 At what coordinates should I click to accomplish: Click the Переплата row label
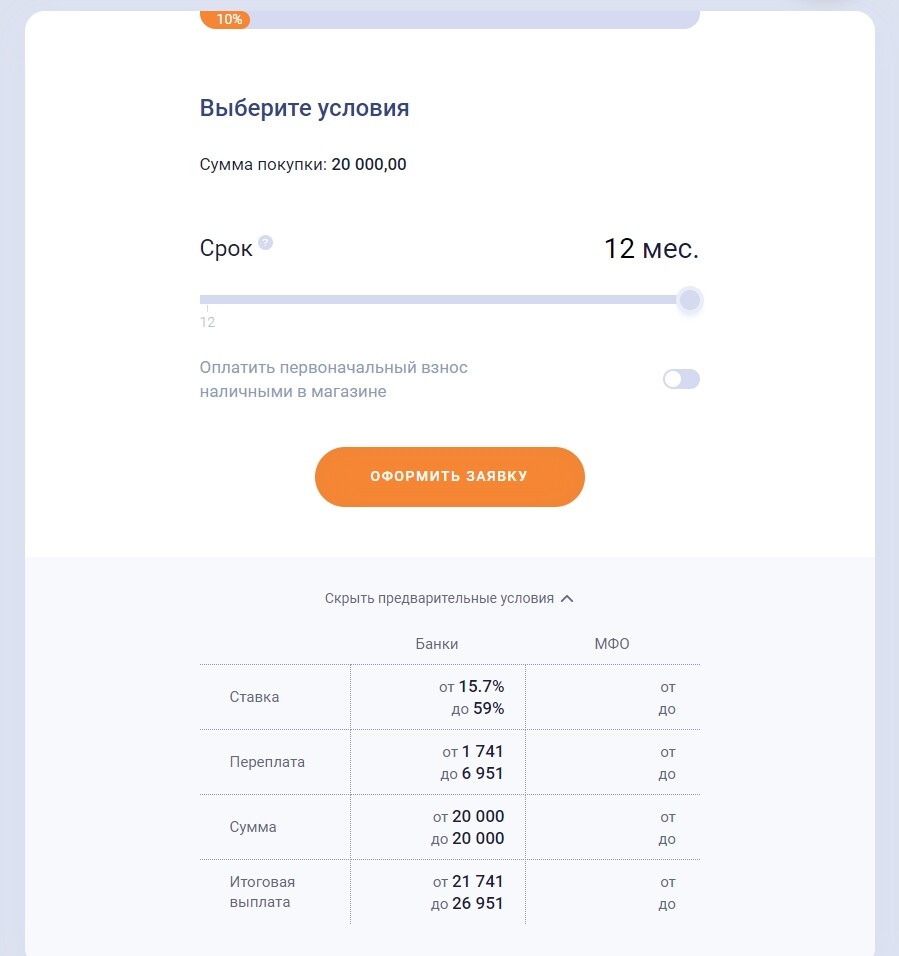[x=267, y=762]
